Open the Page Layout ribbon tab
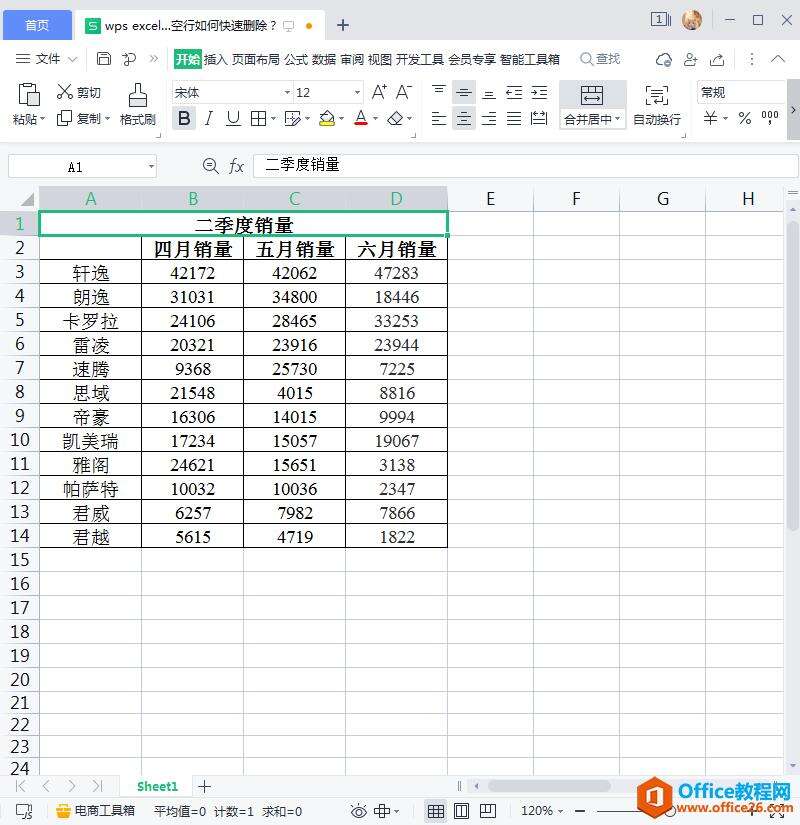 (x=256, y=59)
